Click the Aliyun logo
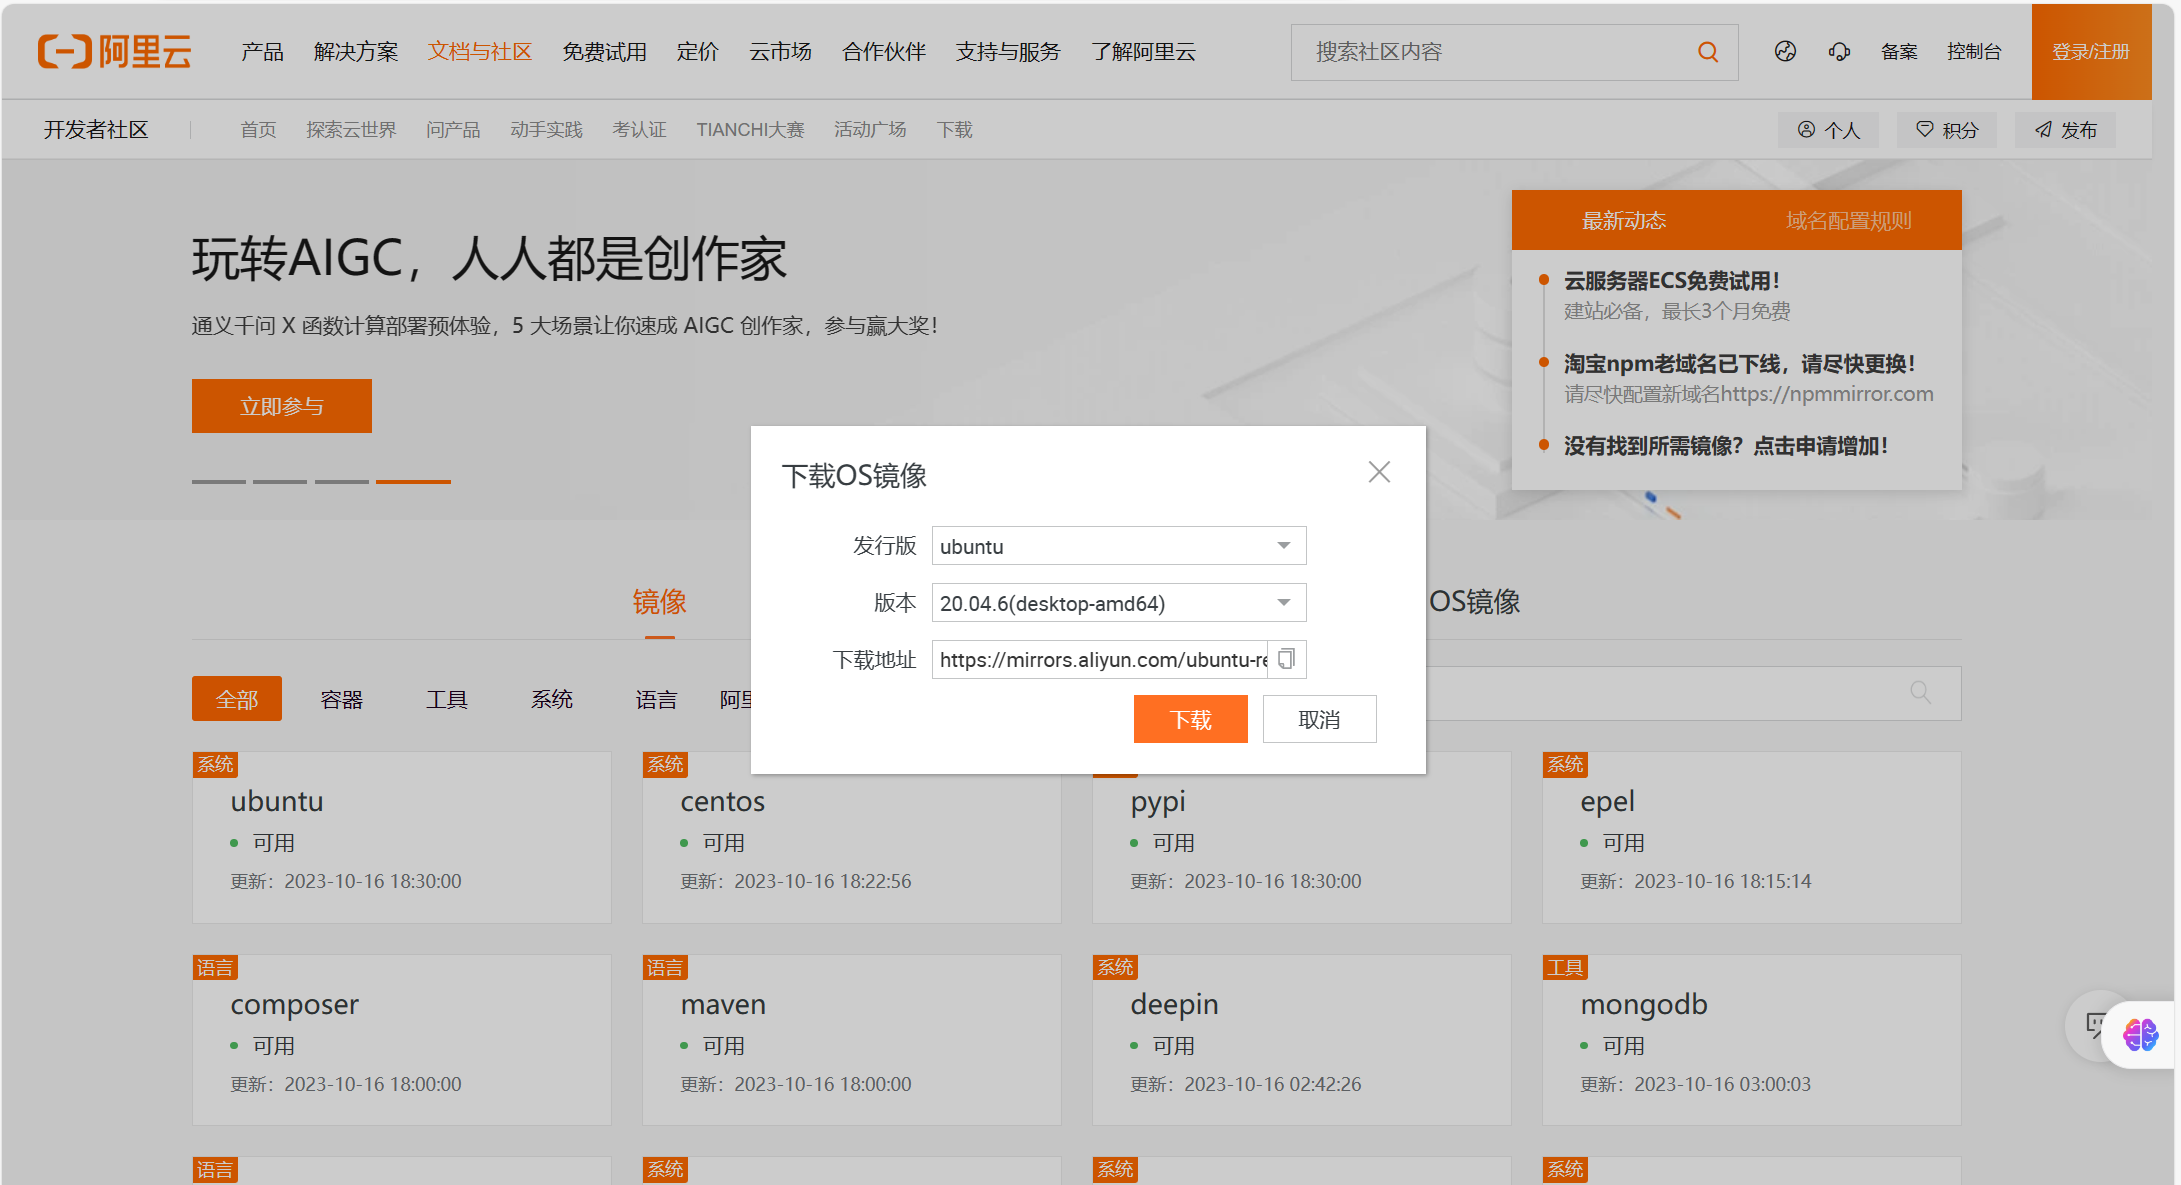The height and width of the screenshot is (1185, 2181). pyautogui.click(x=114, y=51)
